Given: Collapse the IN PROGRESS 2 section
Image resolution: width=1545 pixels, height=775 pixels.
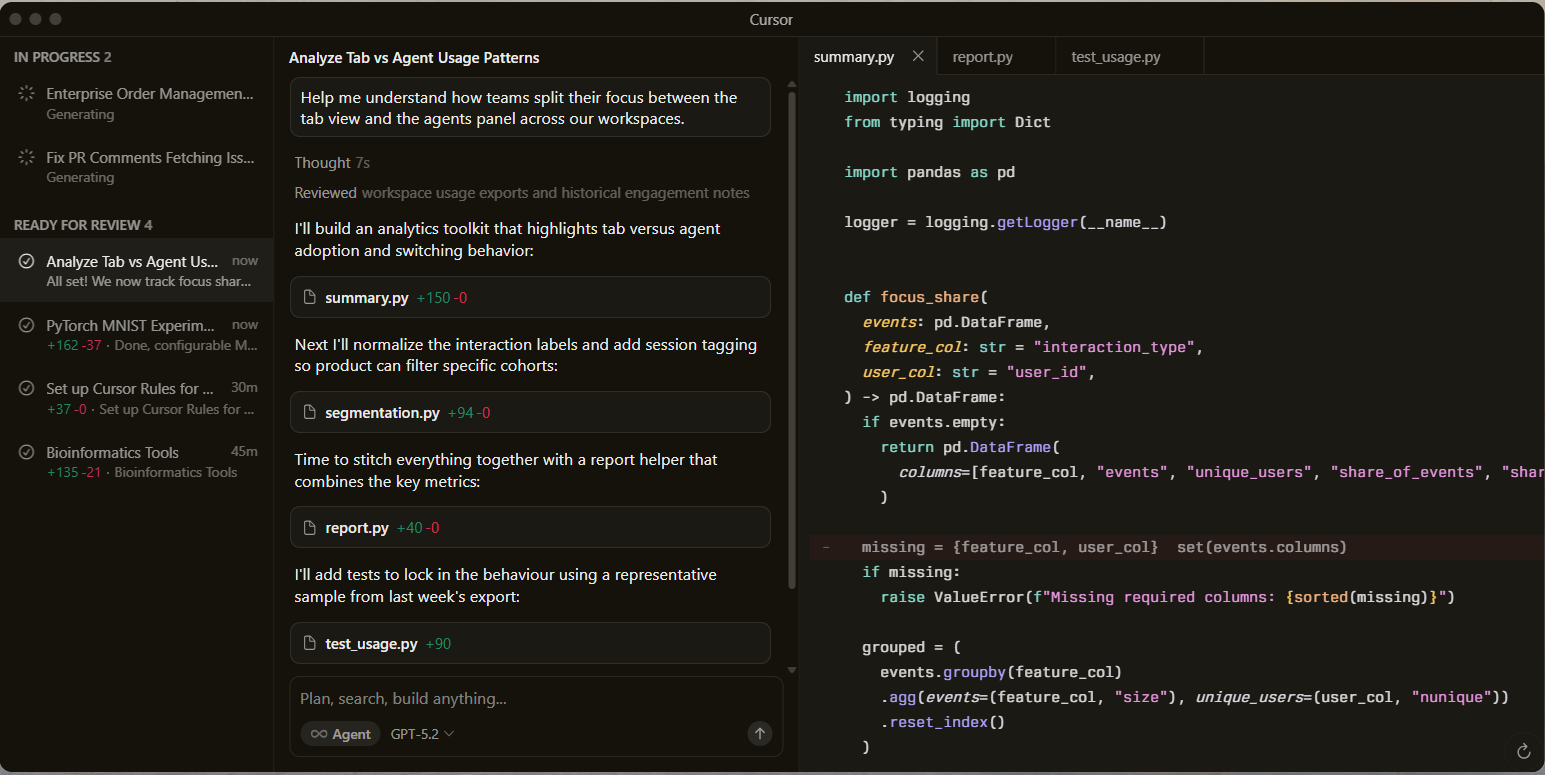Looking at the screenshot, I should 63,57.
